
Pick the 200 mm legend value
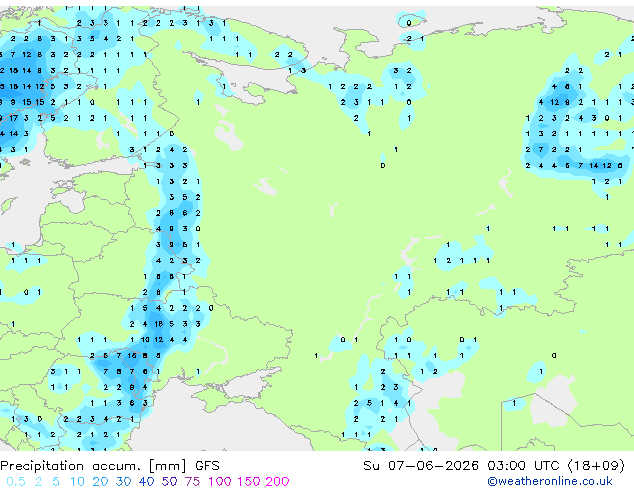tap(277, 482)
